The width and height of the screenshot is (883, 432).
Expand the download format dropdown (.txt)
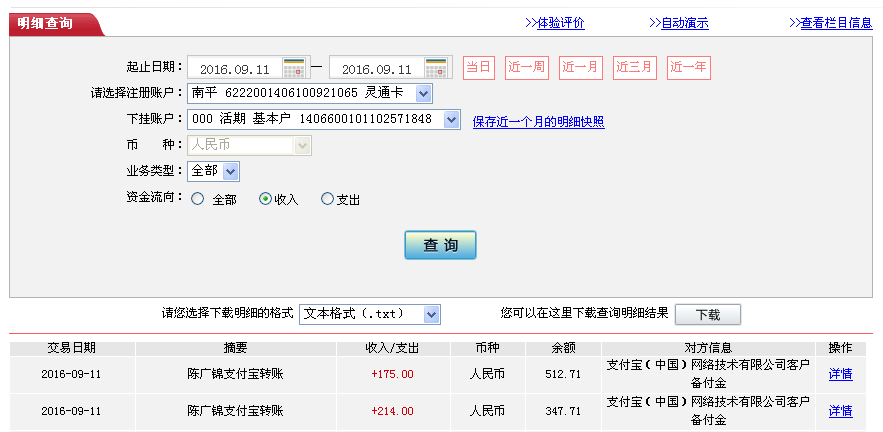(x=431, y=314)
